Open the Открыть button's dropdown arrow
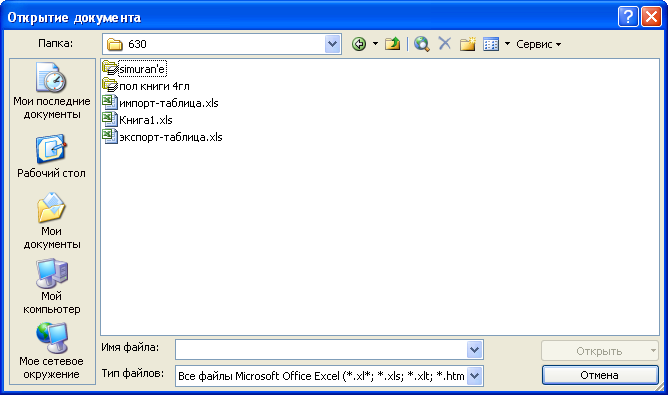This screenshot has width=668, height=395. pos(653,351)
